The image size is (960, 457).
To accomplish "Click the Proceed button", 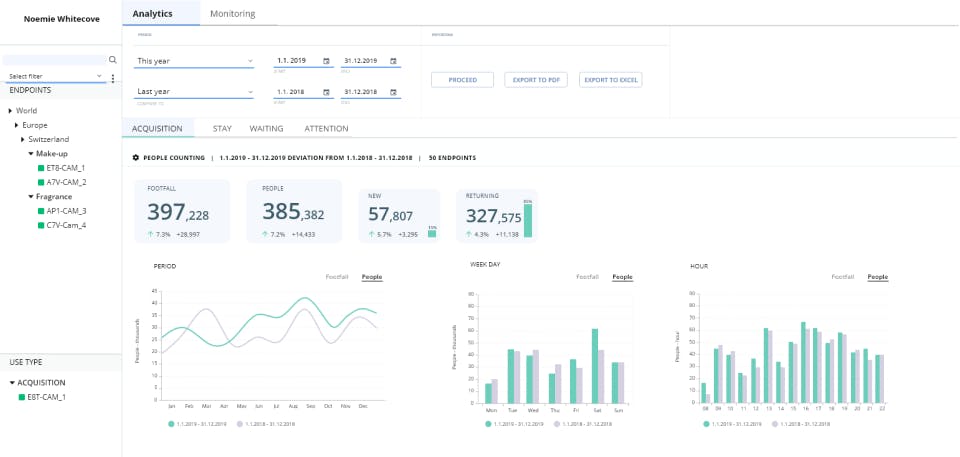I will tap(462, 80).
